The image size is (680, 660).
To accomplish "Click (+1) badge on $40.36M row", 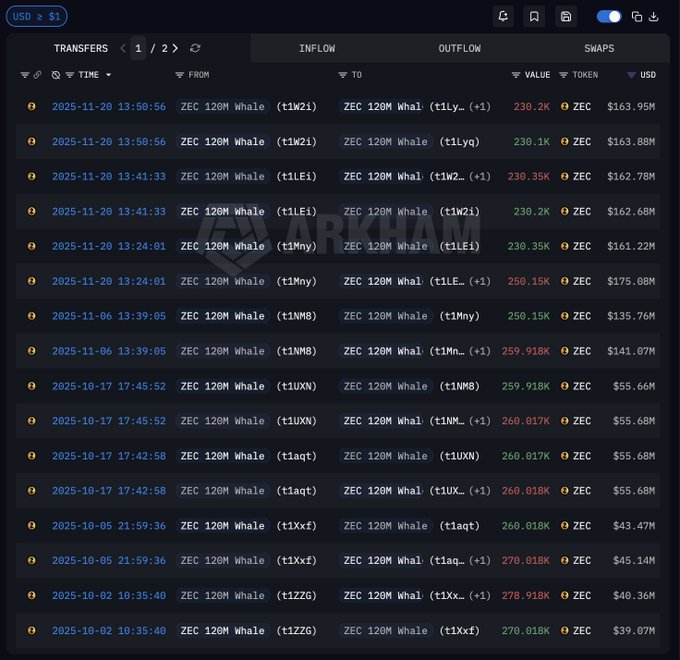I will click(x=480, y=596).
